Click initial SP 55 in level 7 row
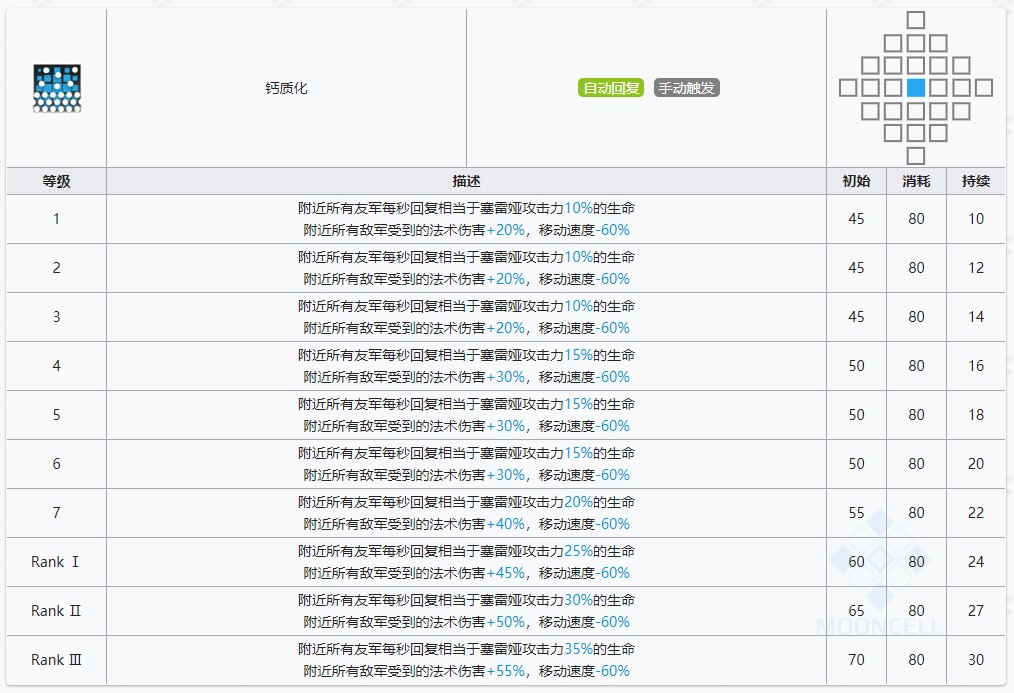 [x=856, y=513]
